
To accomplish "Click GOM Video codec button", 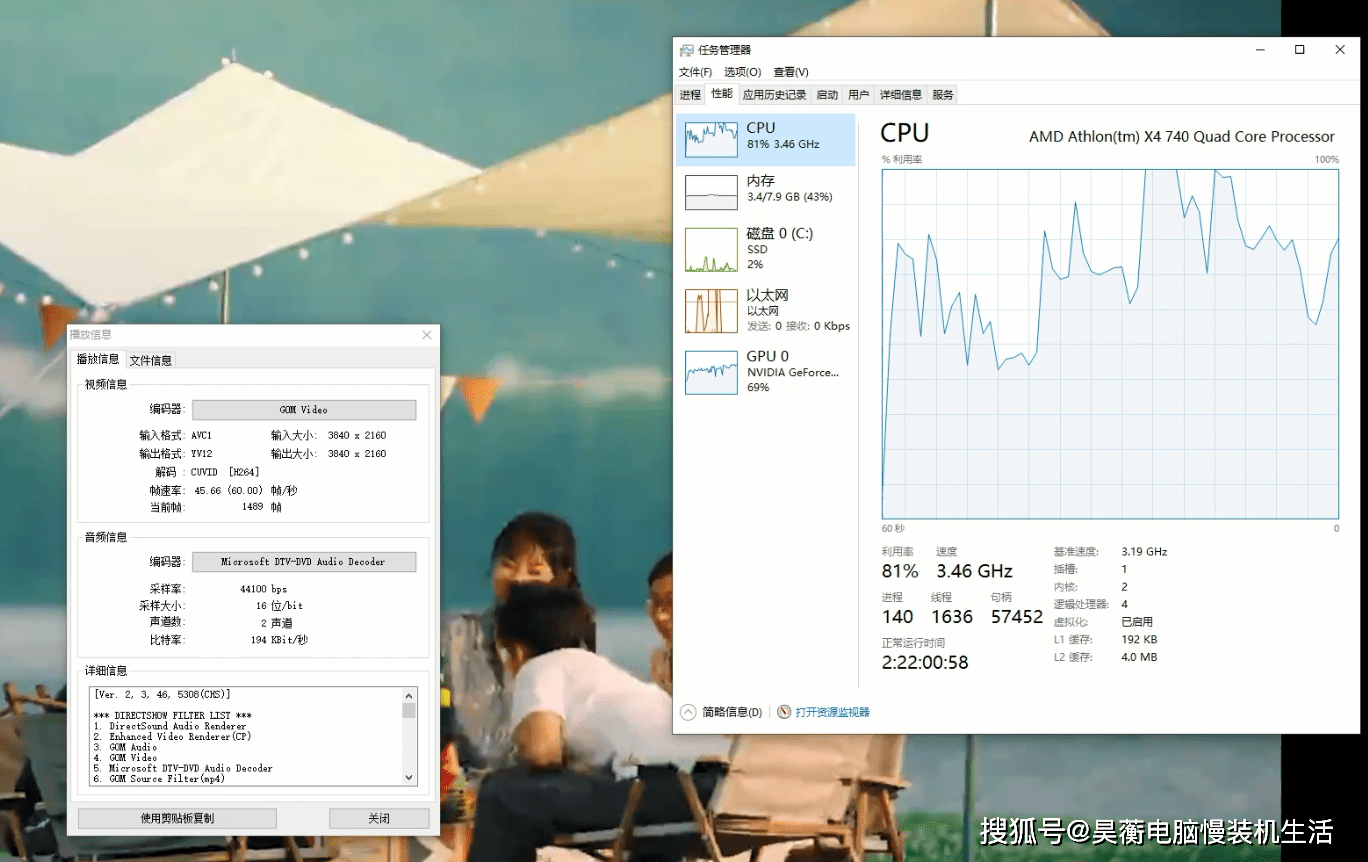I will [x=304, y=410].
